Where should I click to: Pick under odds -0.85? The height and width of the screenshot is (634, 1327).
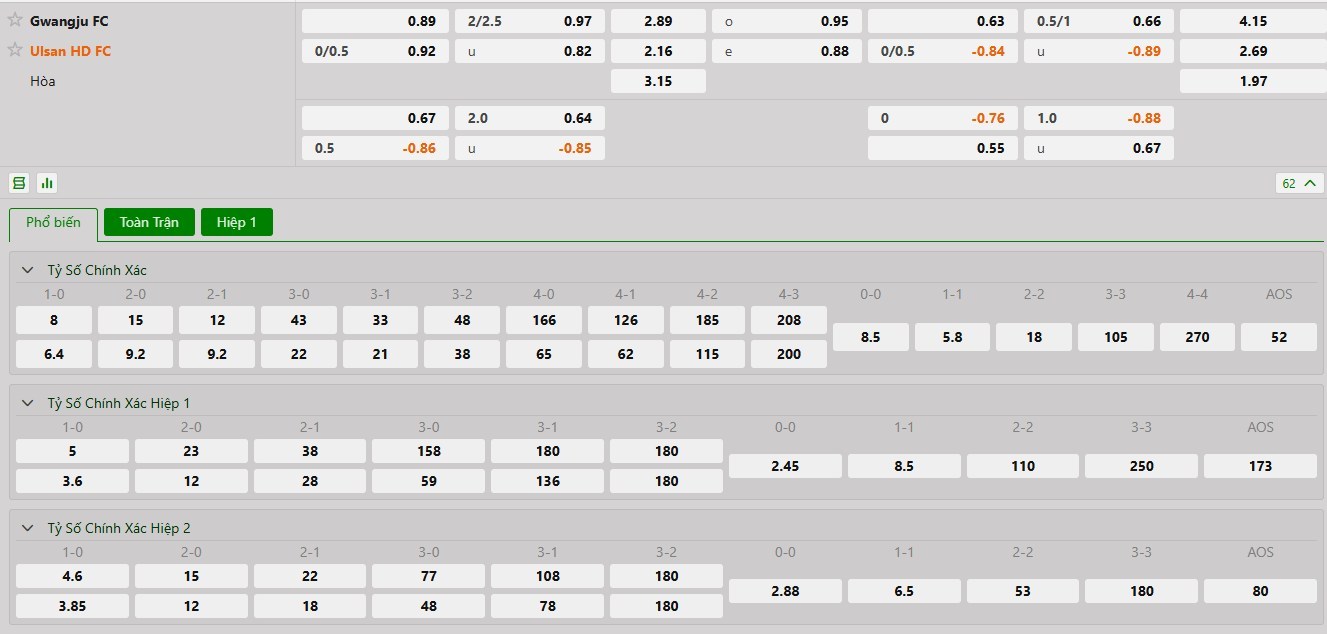tap(530, 148)
